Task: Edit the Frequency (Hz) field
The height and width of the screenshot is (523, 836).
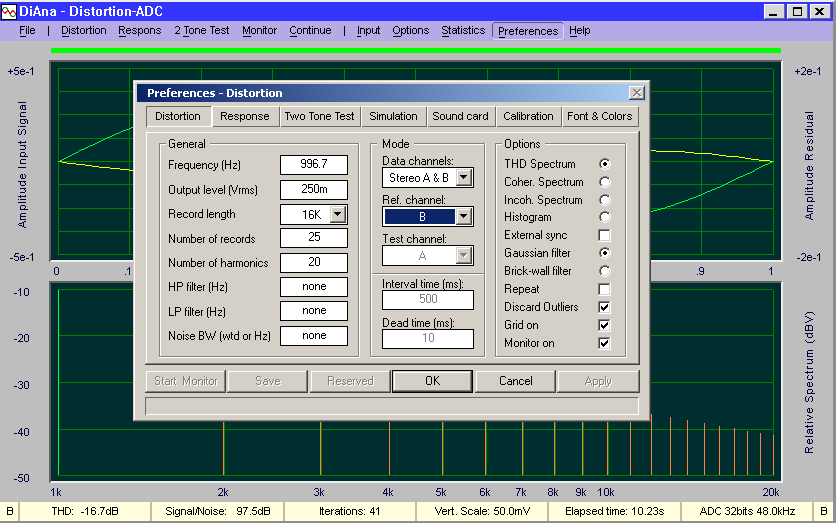Action: 314,164
